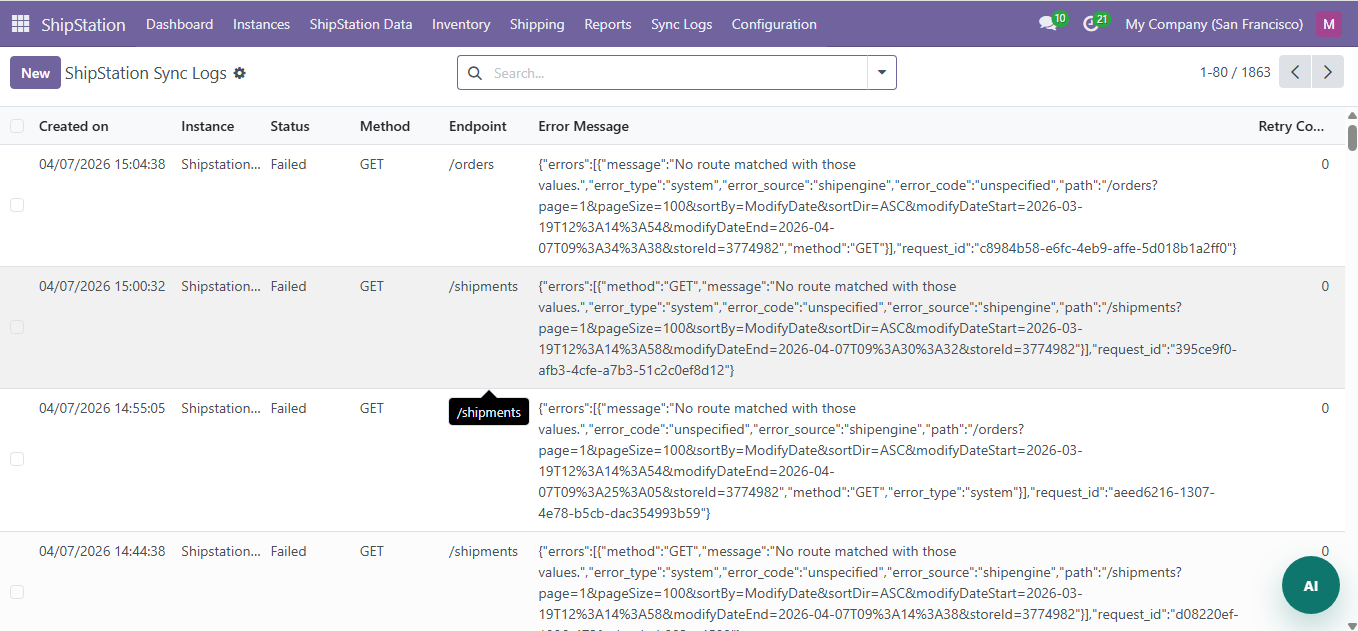Image resolution: width=1358 pixels, height=631 pixels.
Task: Toggle the select-all records checkbox
Action: point(16,125)
